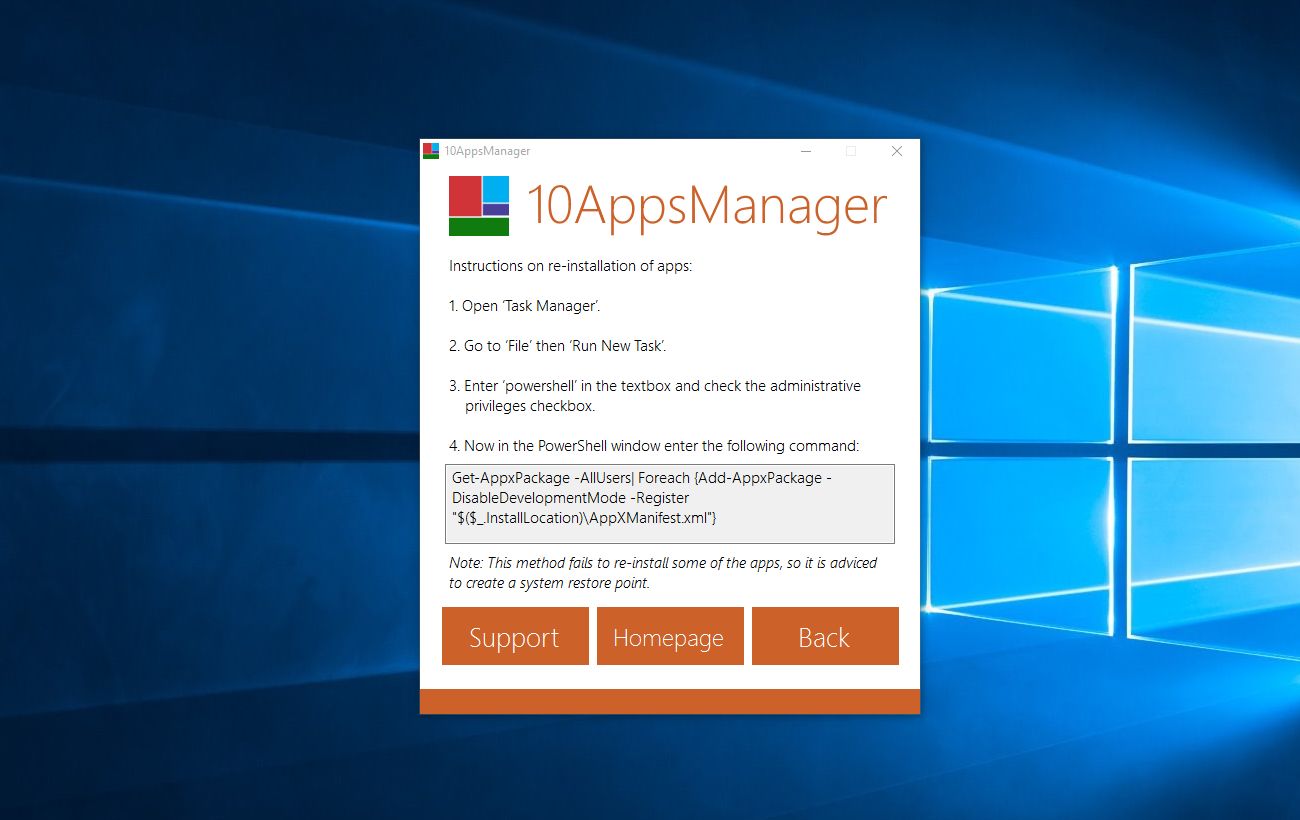This screenshot has width=1300, height=820.
Task: Minimize the 10AppsManager window
Action: pos(805,151)
